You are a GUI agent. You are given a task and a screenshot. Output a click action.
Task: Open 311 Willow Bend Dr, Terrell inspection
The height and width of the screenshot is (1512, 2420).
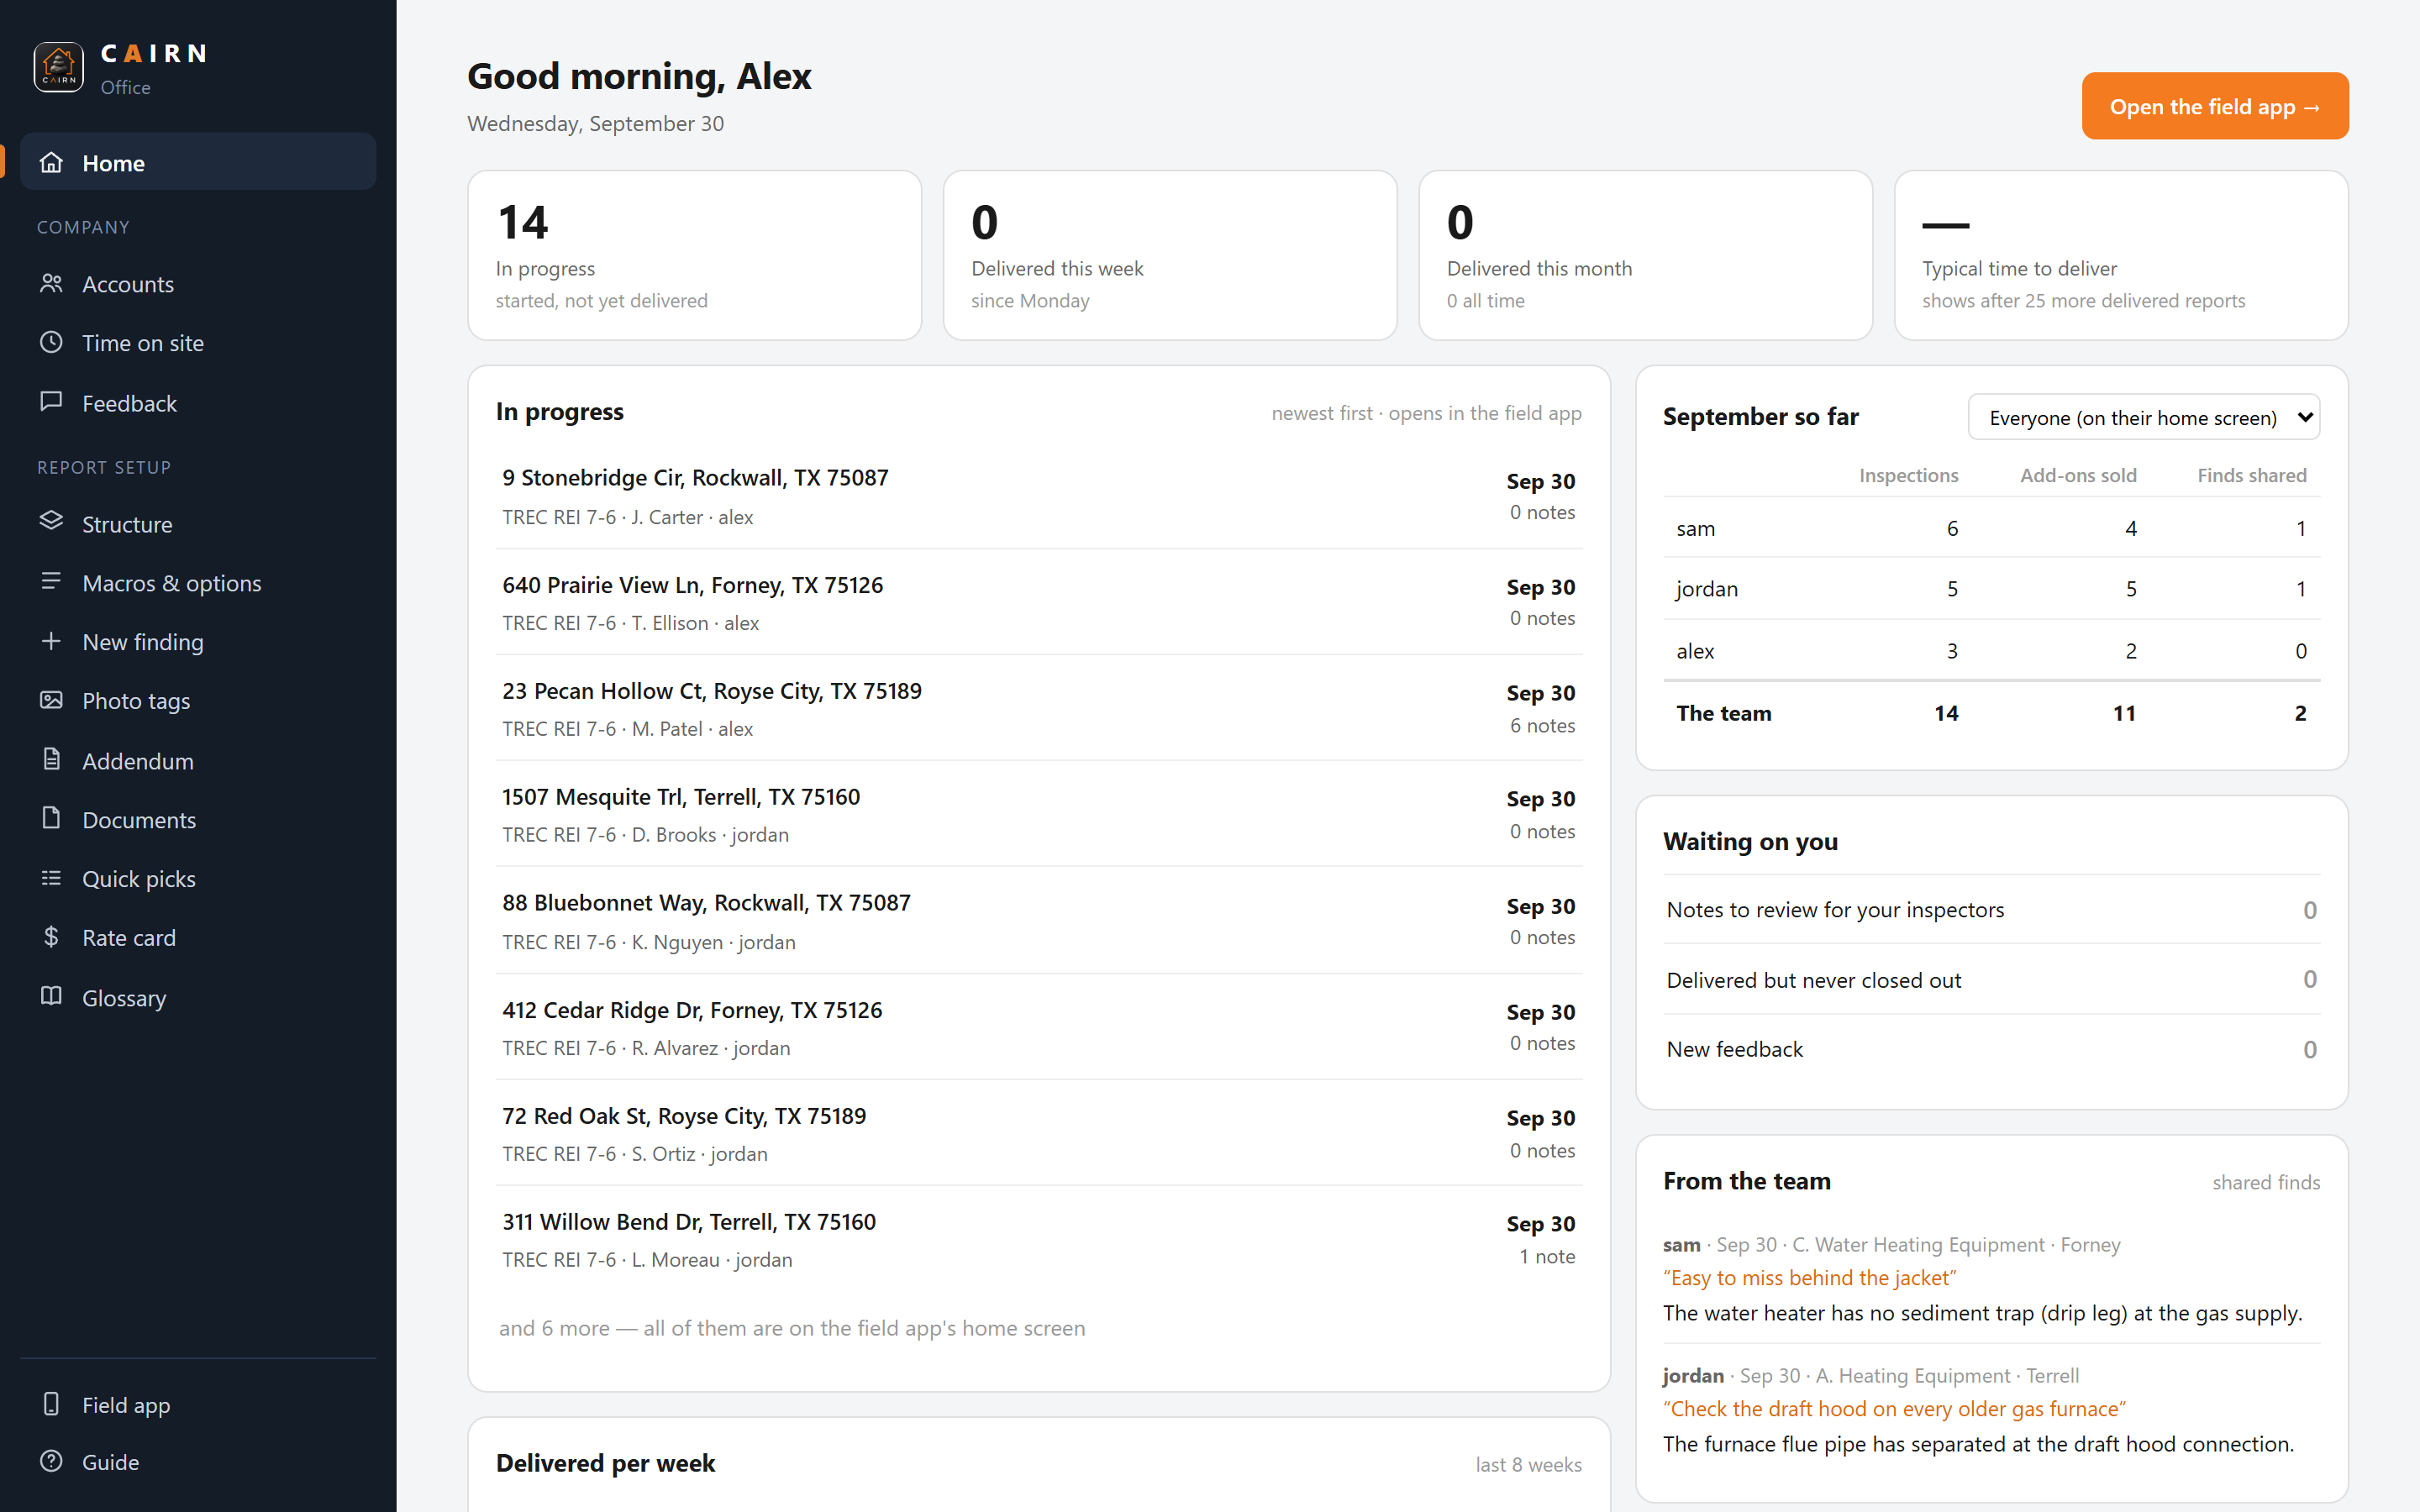click(1038, 1239)
